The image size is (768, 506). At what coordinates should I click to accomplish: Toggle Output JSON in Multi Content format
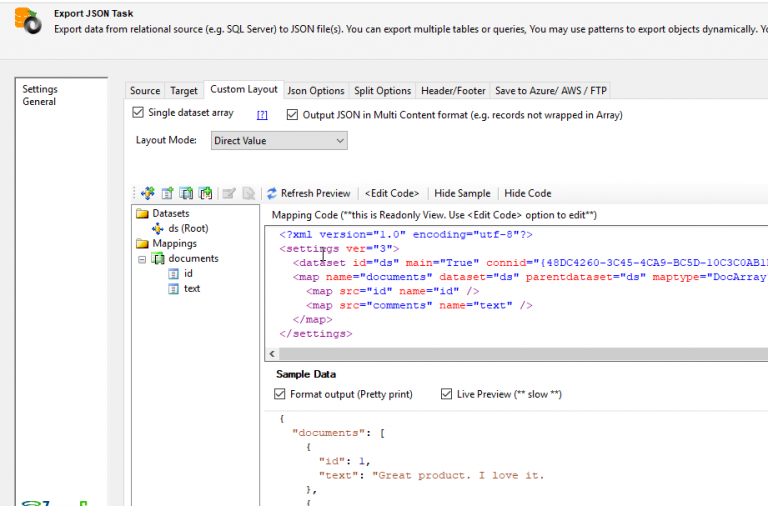click(293, 115)
